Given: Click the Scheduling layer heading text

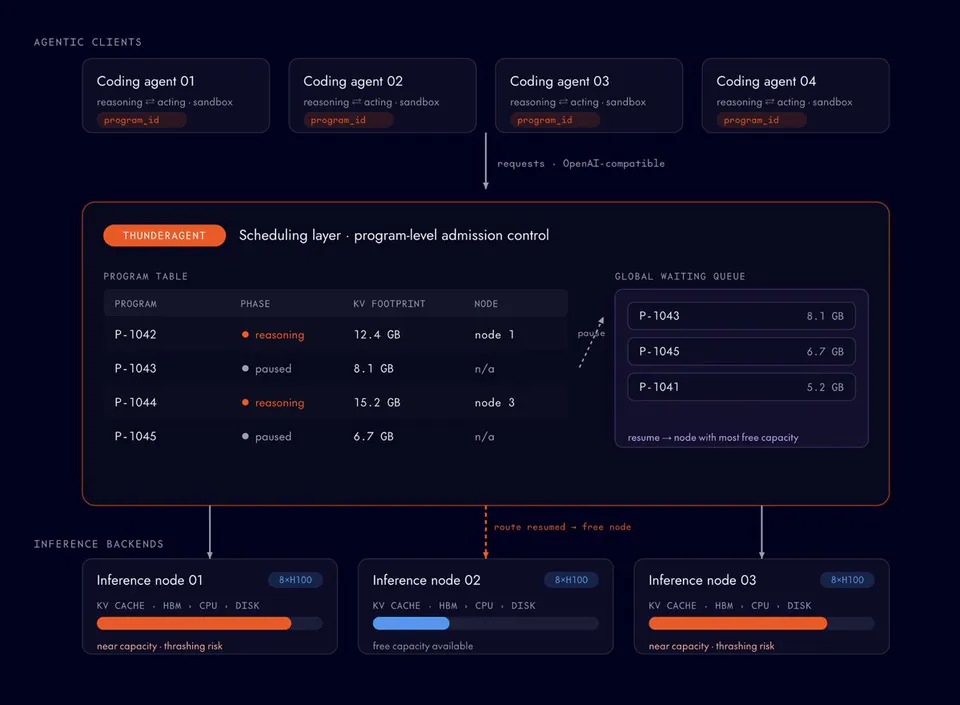Looking at the screenshot, I should coord(394,236).
